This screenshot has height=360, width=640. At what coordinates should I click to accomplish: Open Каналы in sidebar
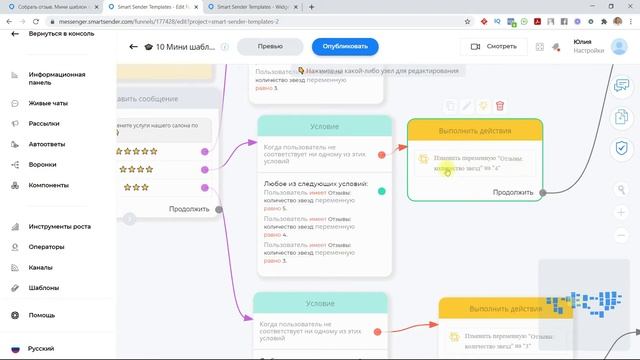40,267
